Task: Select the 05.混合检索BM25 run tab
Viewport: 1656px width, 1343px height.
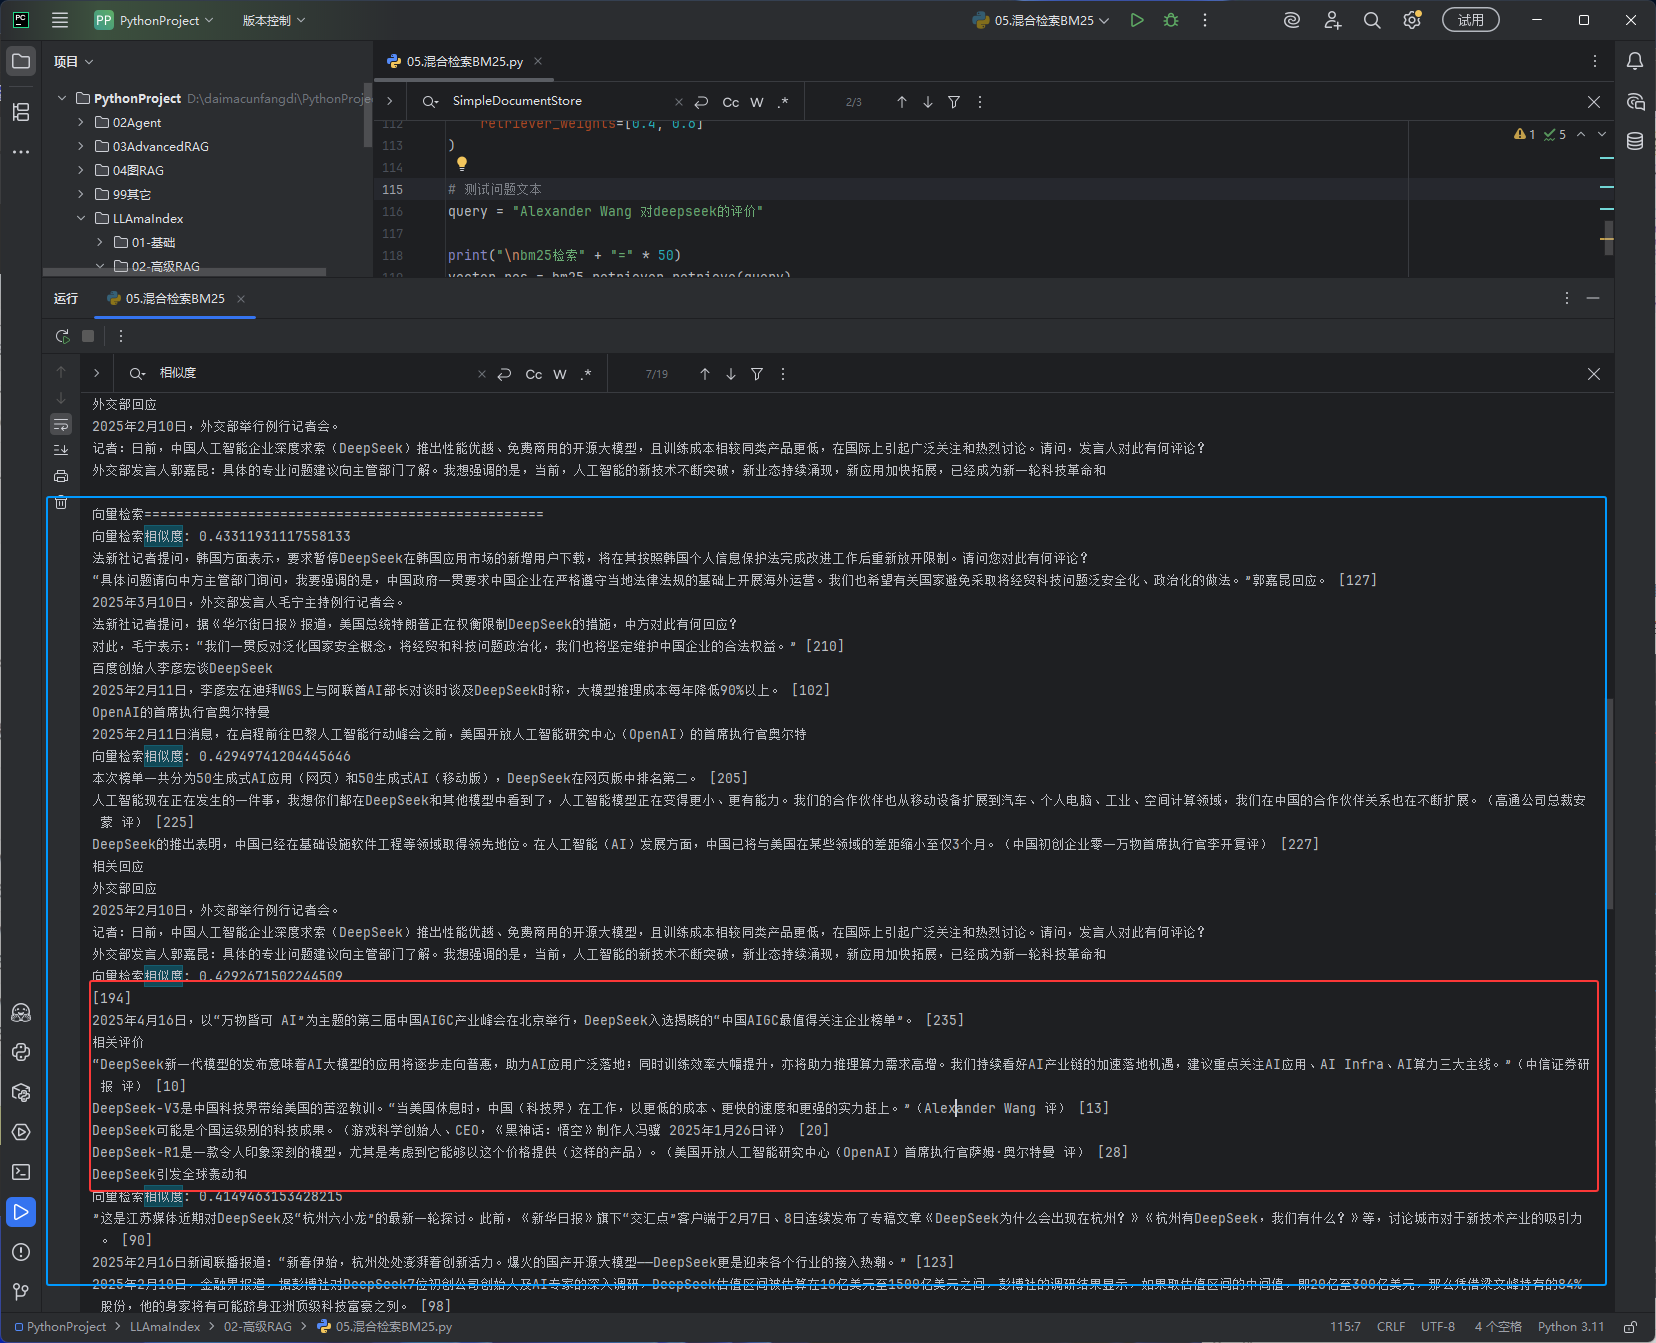Action: (175, 298)
